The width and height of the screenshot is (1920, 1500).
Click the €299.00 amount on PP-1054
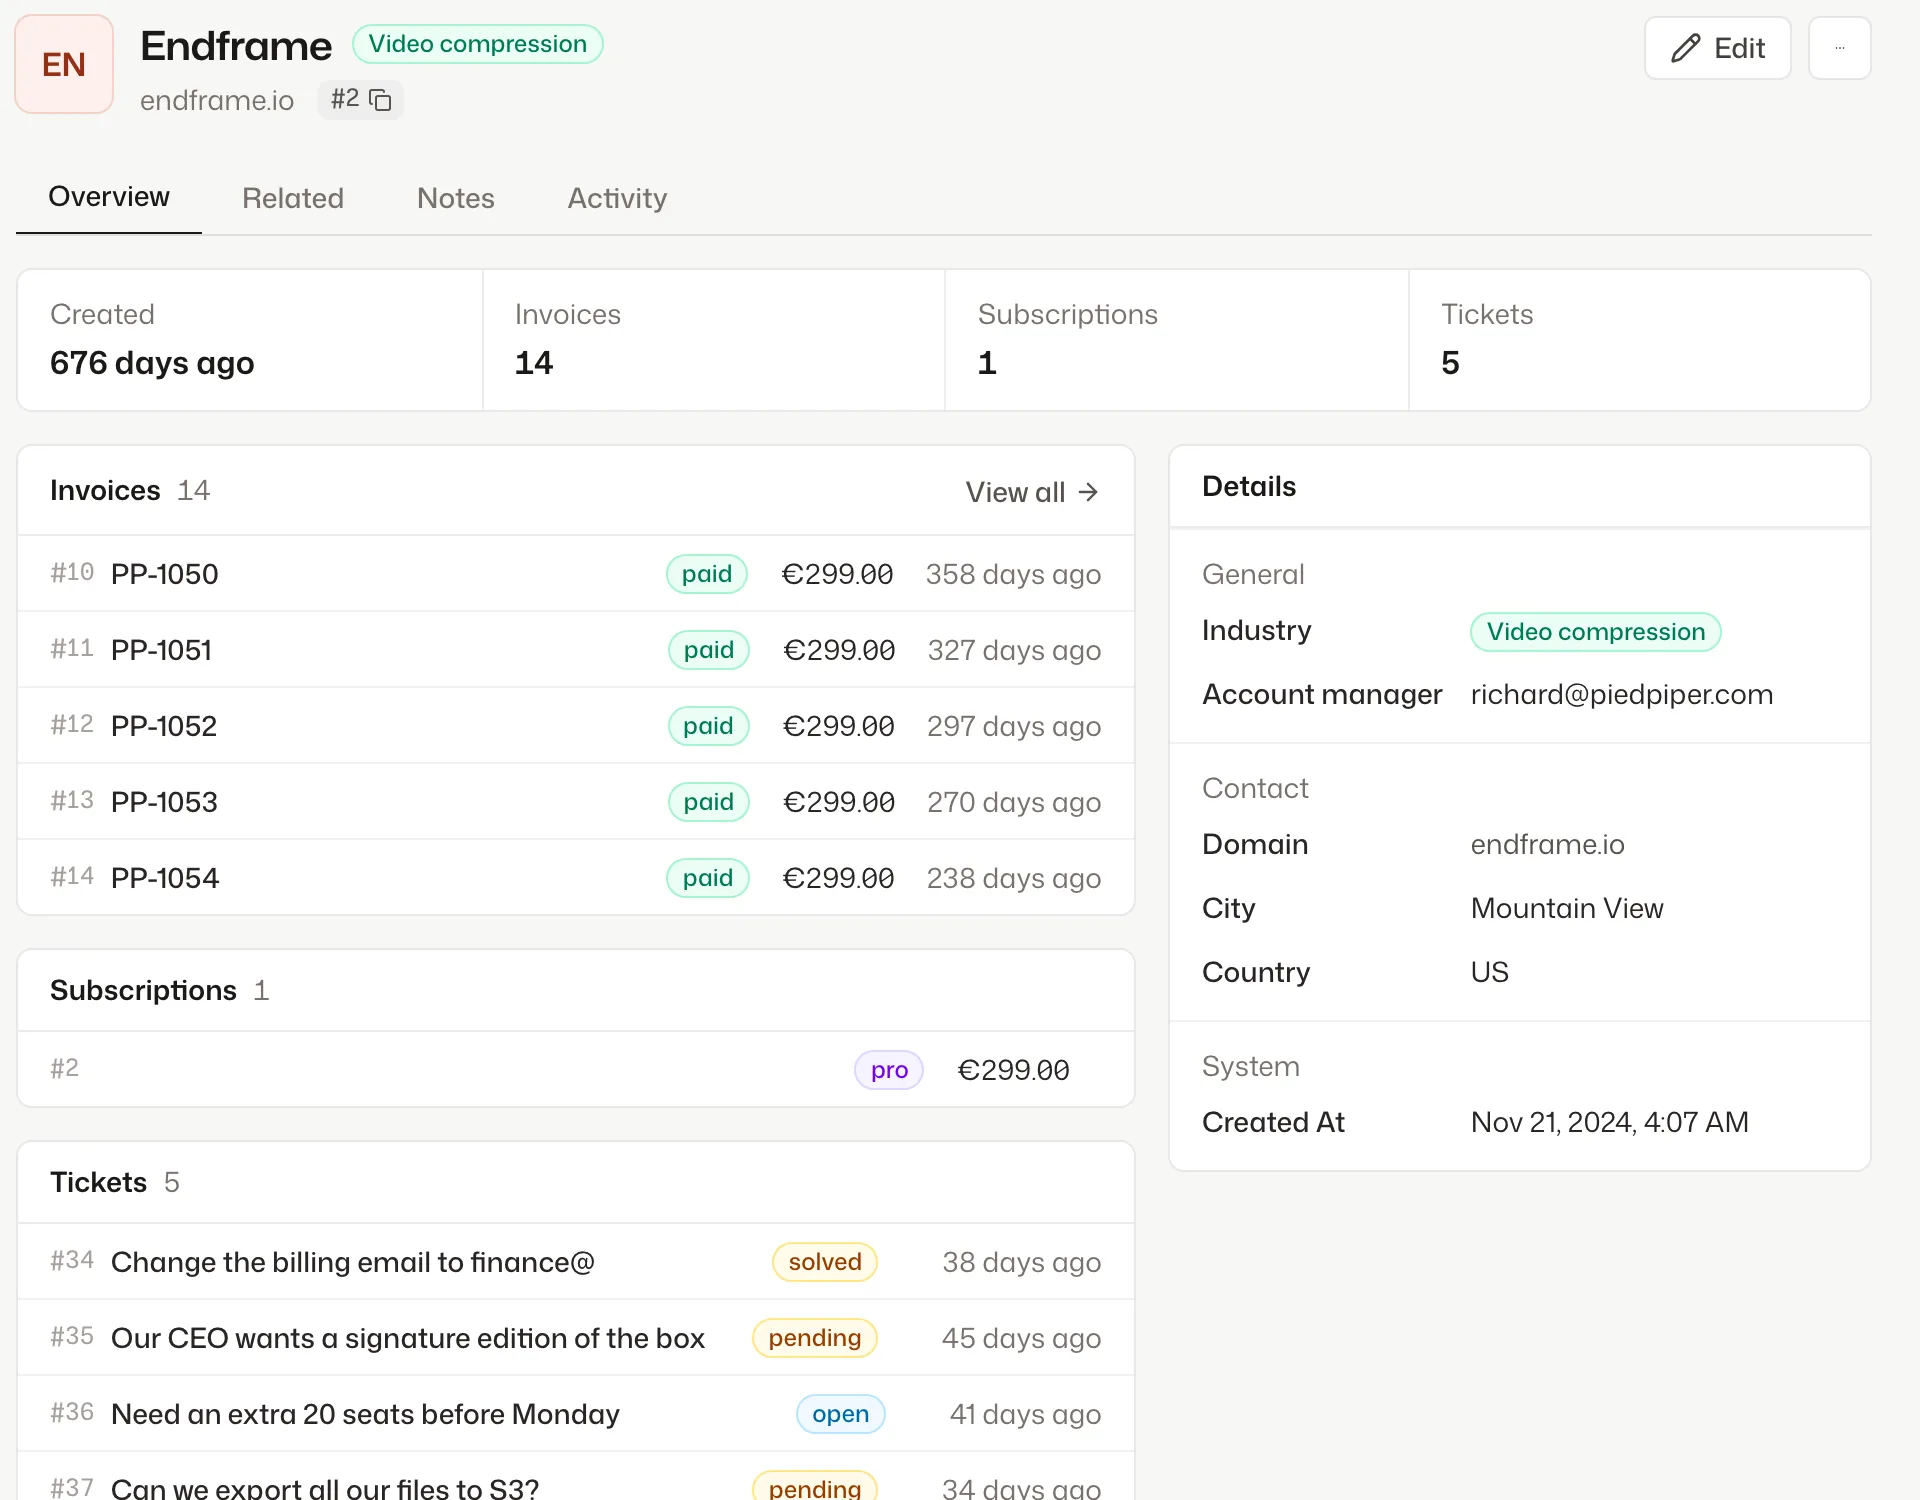click(x=838, y=878)
